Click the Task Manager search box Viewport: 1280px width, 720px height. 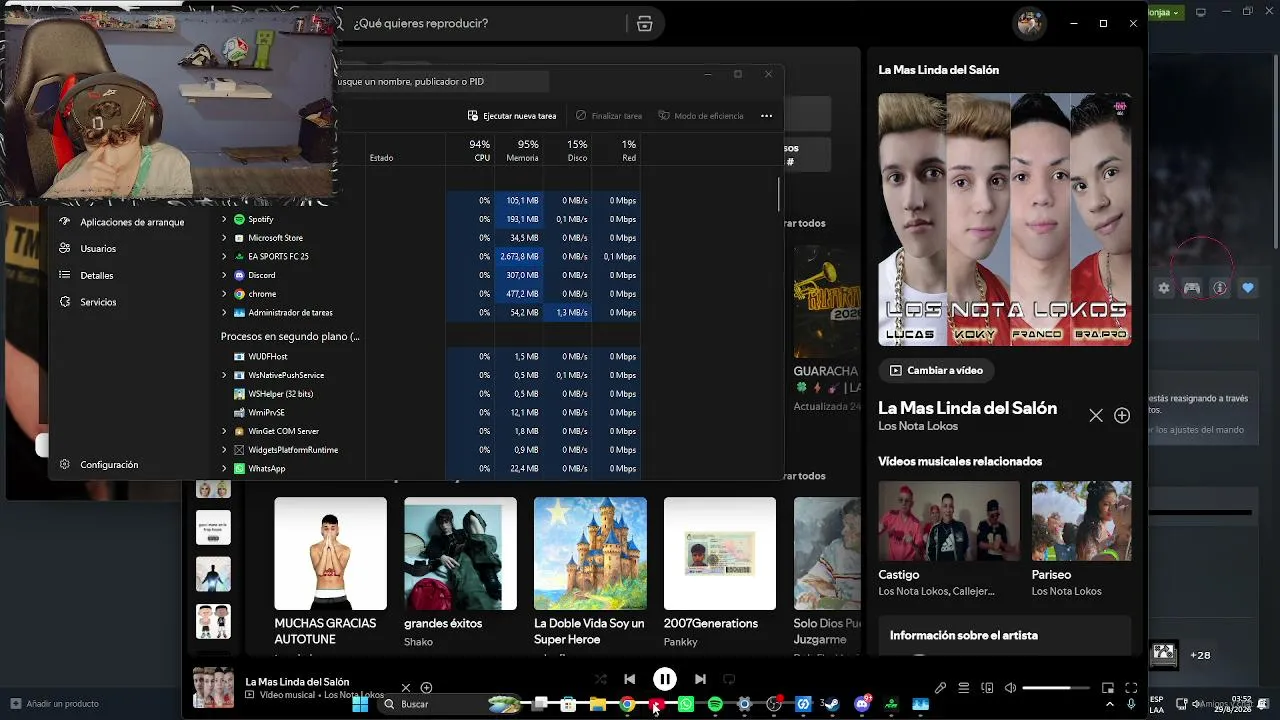[442, 82]
